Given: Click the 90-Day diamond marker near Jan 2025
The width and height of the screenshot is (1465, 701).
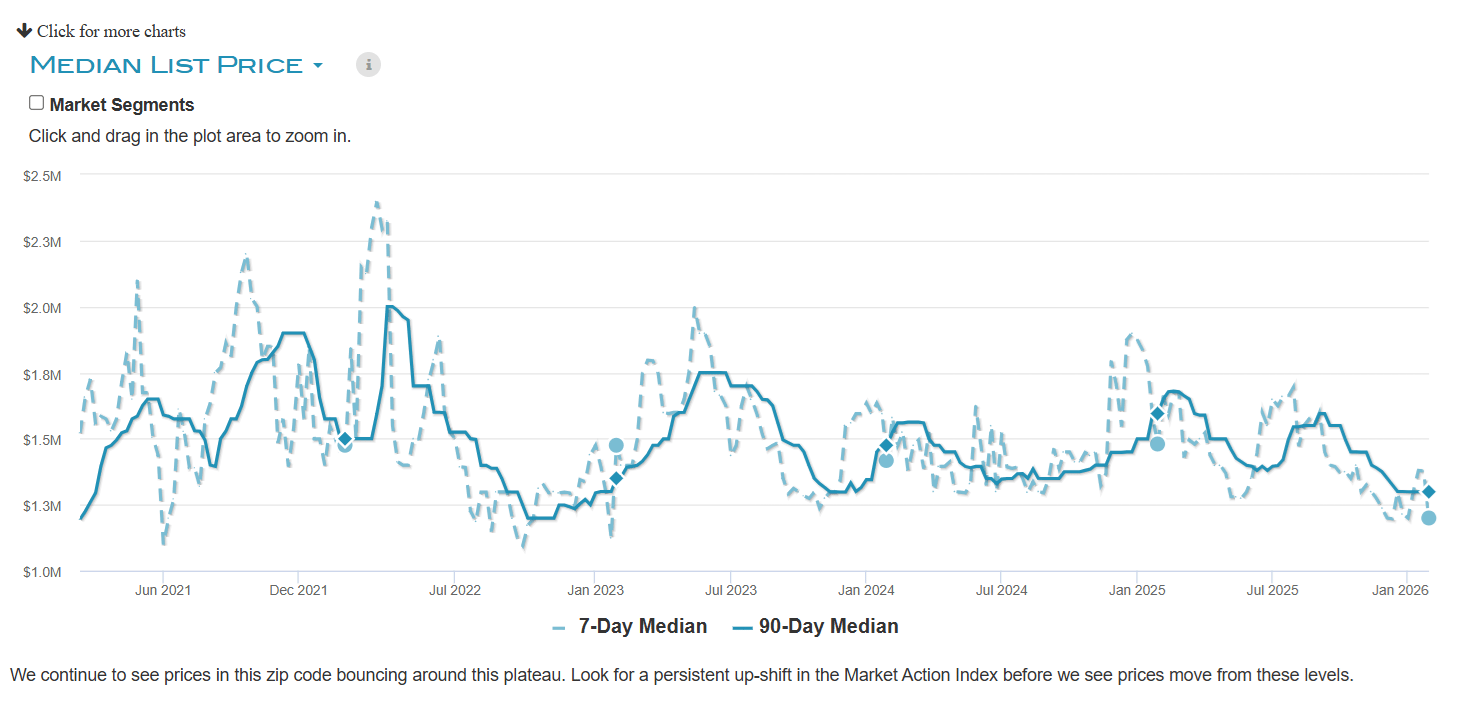Looking at the screenshot, I should tap(1157, 413).
